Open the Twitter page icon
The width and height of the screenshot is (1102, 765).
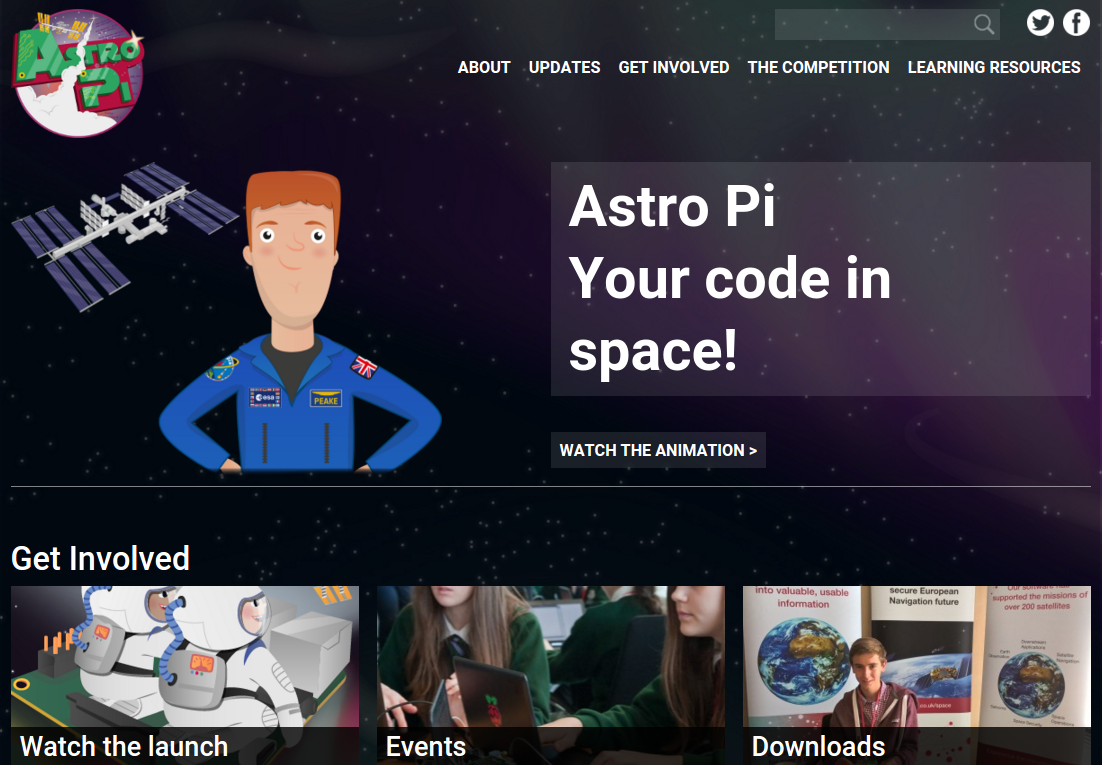pyautogui.click(x=1040, y=22)
